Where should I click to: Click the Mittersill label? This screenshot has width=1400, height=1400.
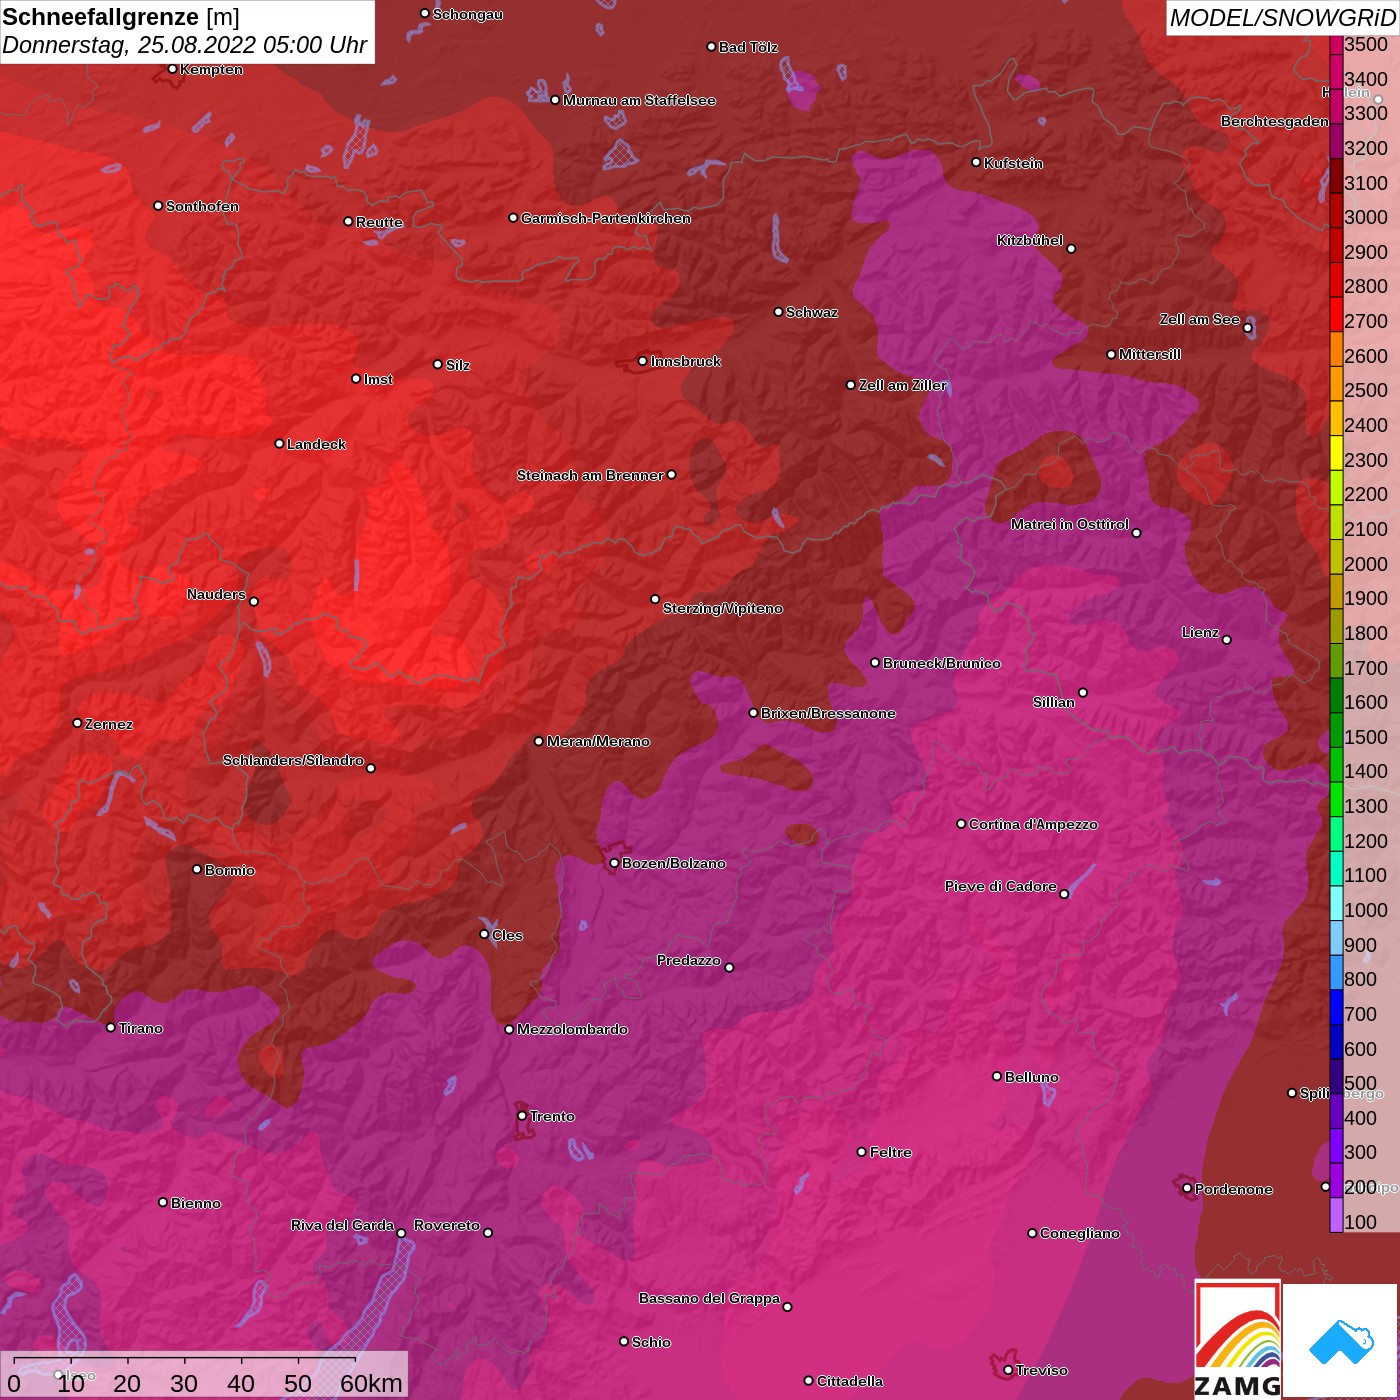pos(1150,354)
